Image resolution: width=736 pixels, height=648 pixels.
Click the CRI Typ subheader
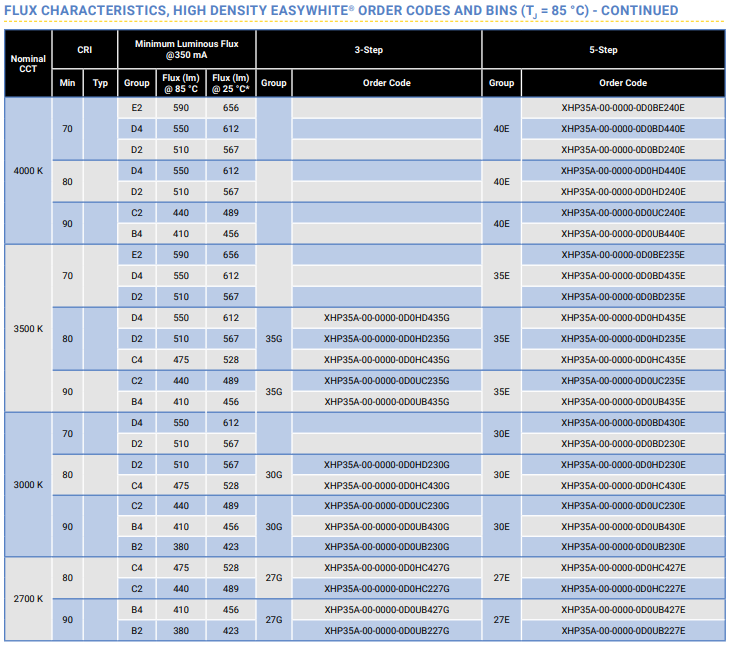click(x=100, y=83)
